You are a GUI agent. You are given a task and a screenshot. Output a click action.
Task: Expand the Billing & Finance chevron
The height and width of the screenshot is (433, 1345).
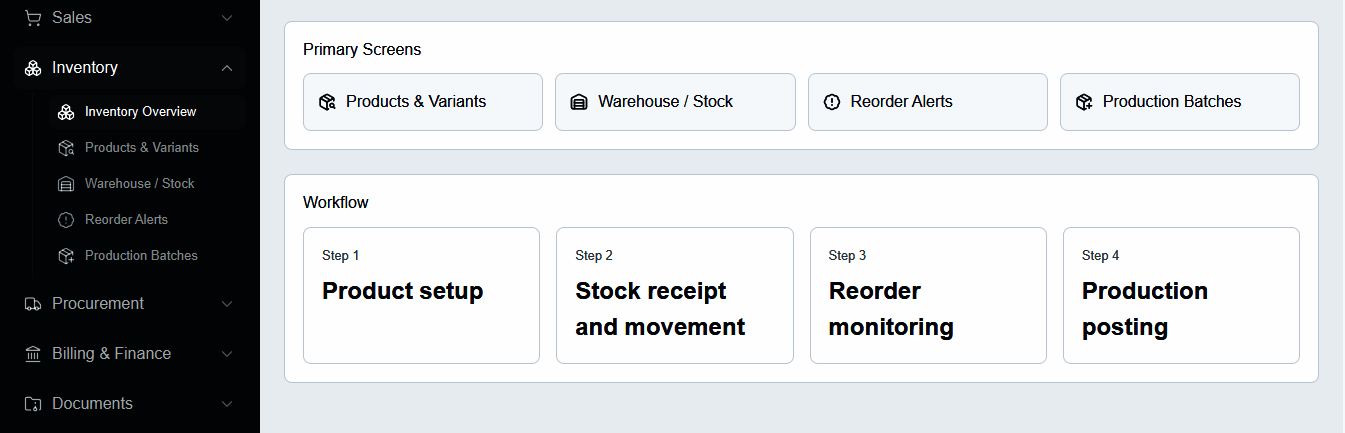coord(227,354)
